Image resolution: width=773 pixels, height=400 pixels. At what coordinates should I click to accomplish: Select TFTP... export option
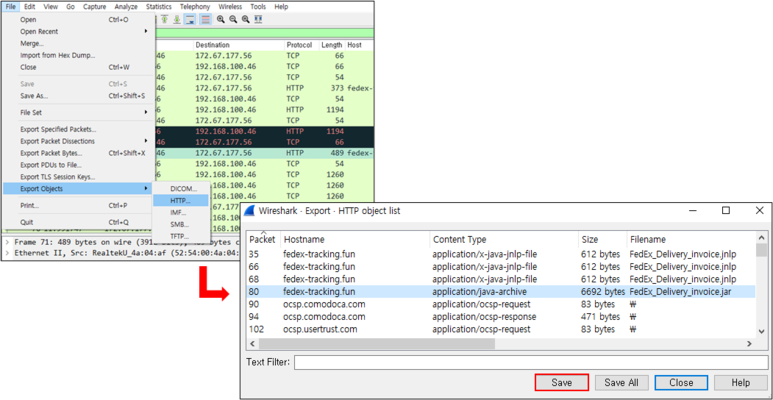pyautogui.click(x=181, y=236)
